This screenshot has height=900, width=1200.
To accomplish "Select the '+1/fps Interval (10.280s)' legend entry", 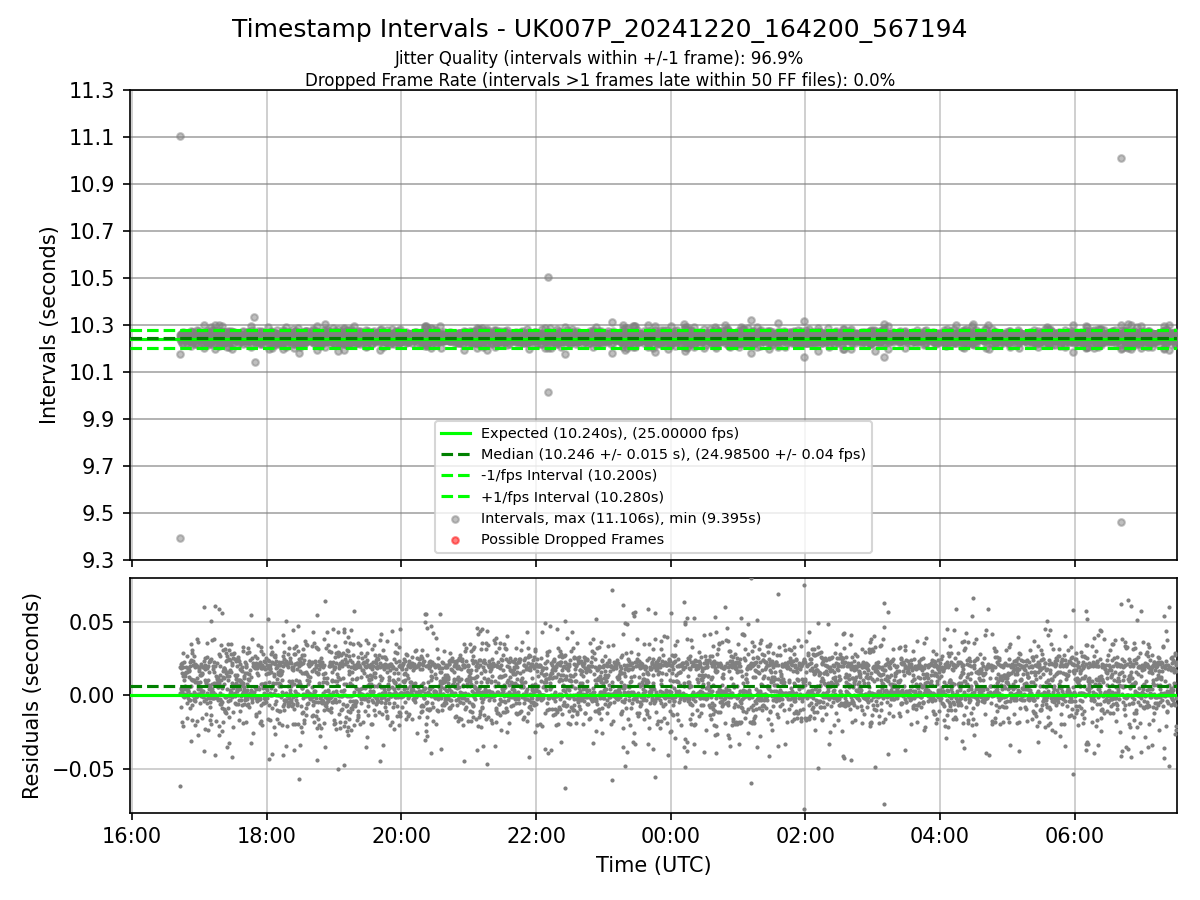I will tap(572, 496).
